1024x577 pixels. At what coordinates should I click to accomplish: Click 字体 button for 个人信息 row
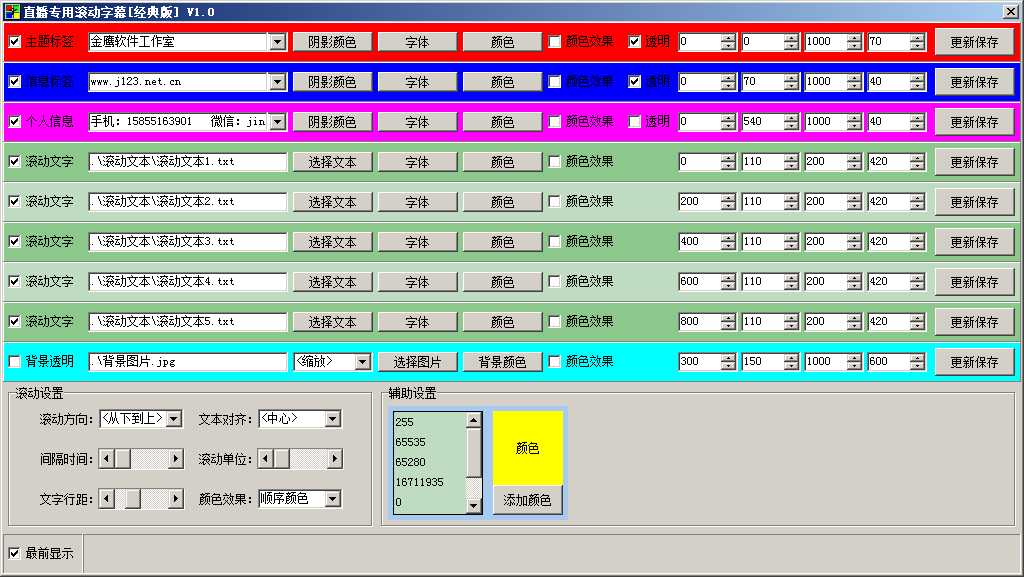(417, 121)
